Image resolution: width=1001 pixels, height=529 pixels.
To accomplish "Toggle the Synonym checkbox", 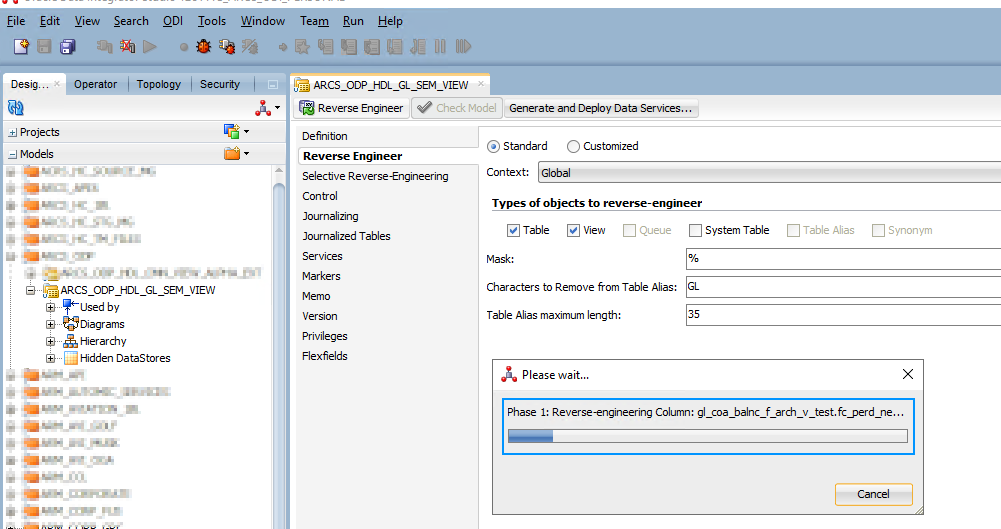I will tap(878, 230).
